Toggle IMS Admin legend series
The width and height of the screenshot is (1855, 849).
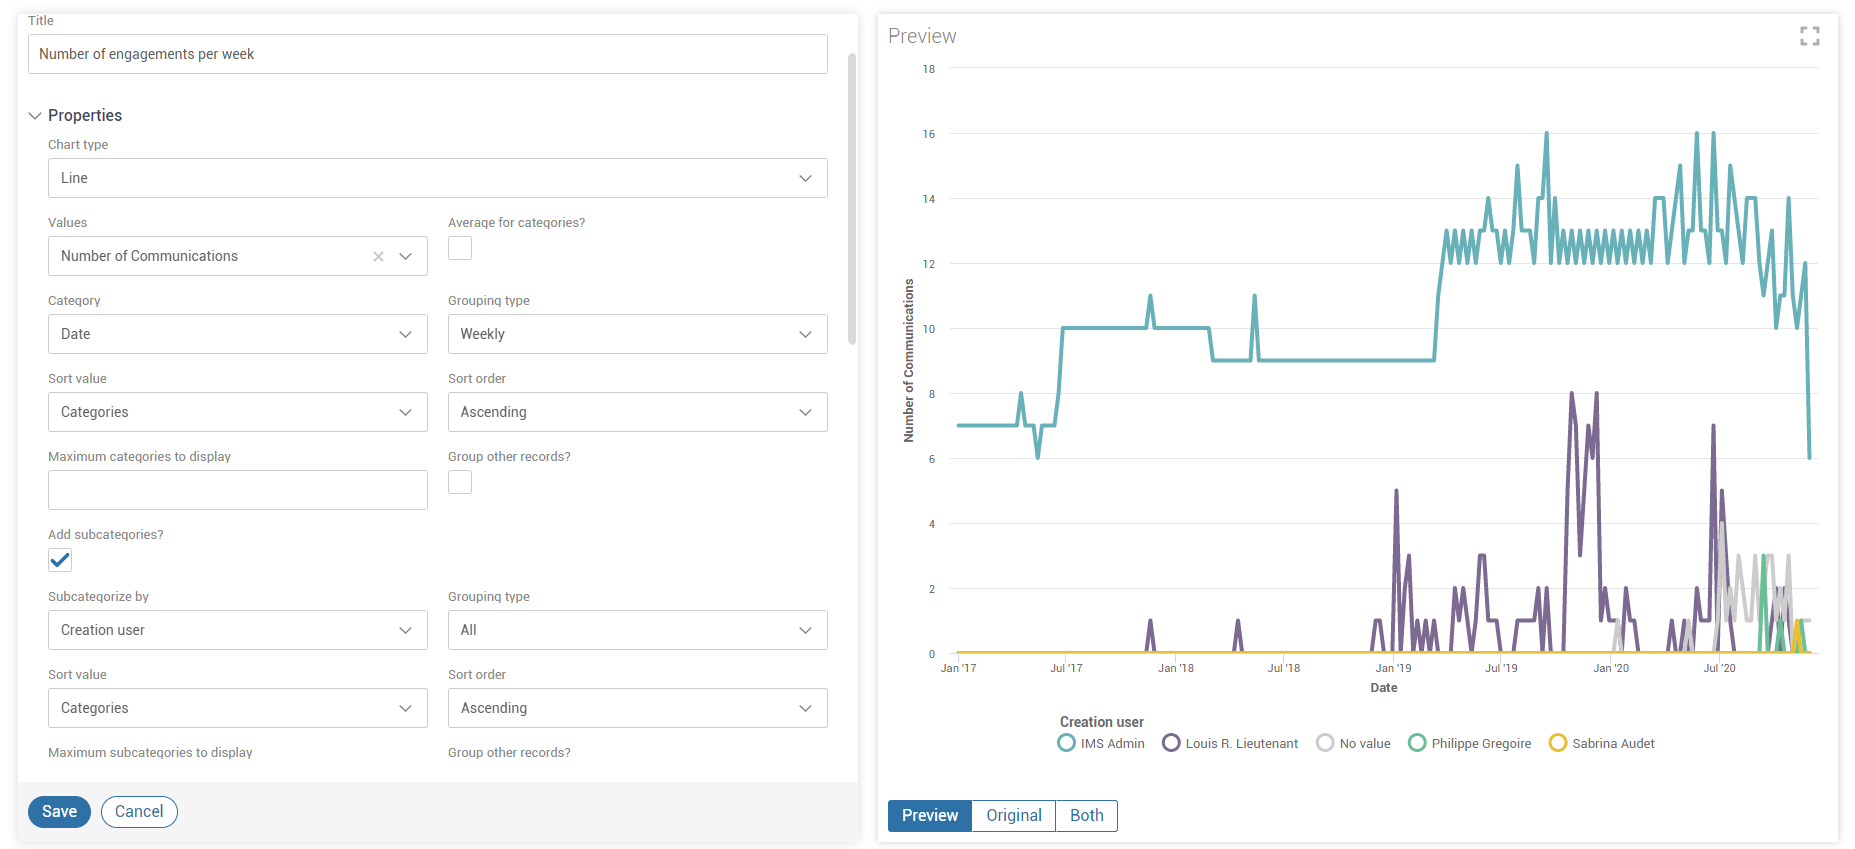1101,743
